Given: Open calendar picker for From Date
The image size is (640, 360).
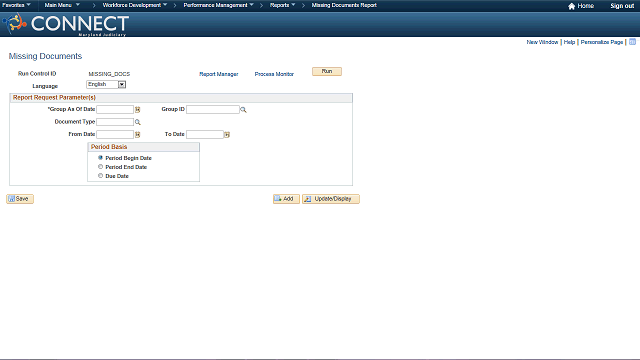Looking at the screenshot, I should tap(138, 134).
